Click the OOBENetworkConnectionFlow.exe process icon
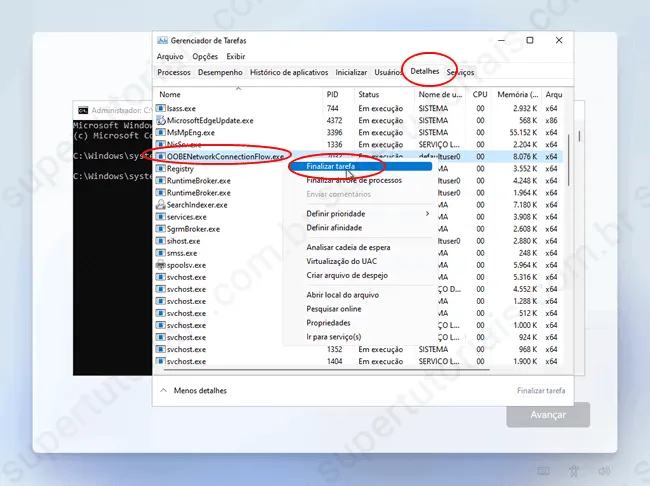This screenshot has width=650, height=486. (160, 156)
